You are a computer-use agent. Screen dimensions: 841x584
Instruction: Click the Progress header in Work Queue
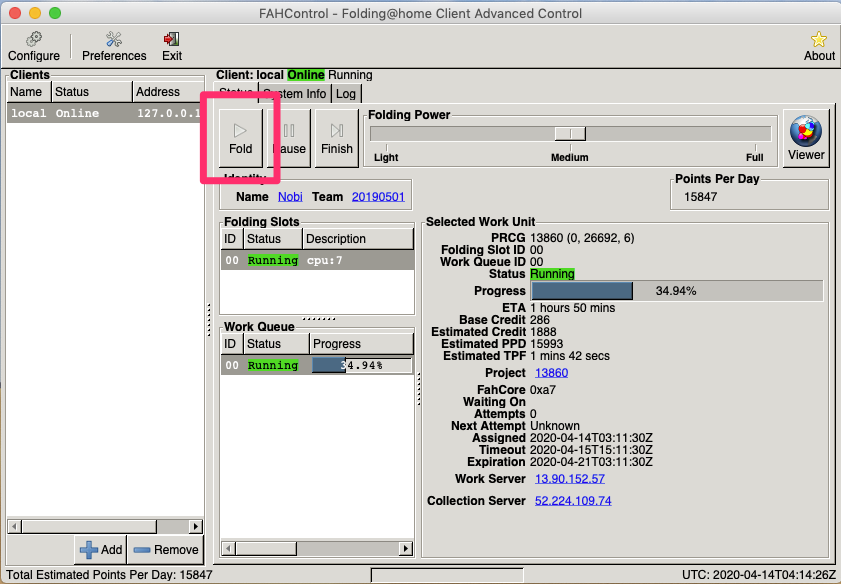[362, 344]
